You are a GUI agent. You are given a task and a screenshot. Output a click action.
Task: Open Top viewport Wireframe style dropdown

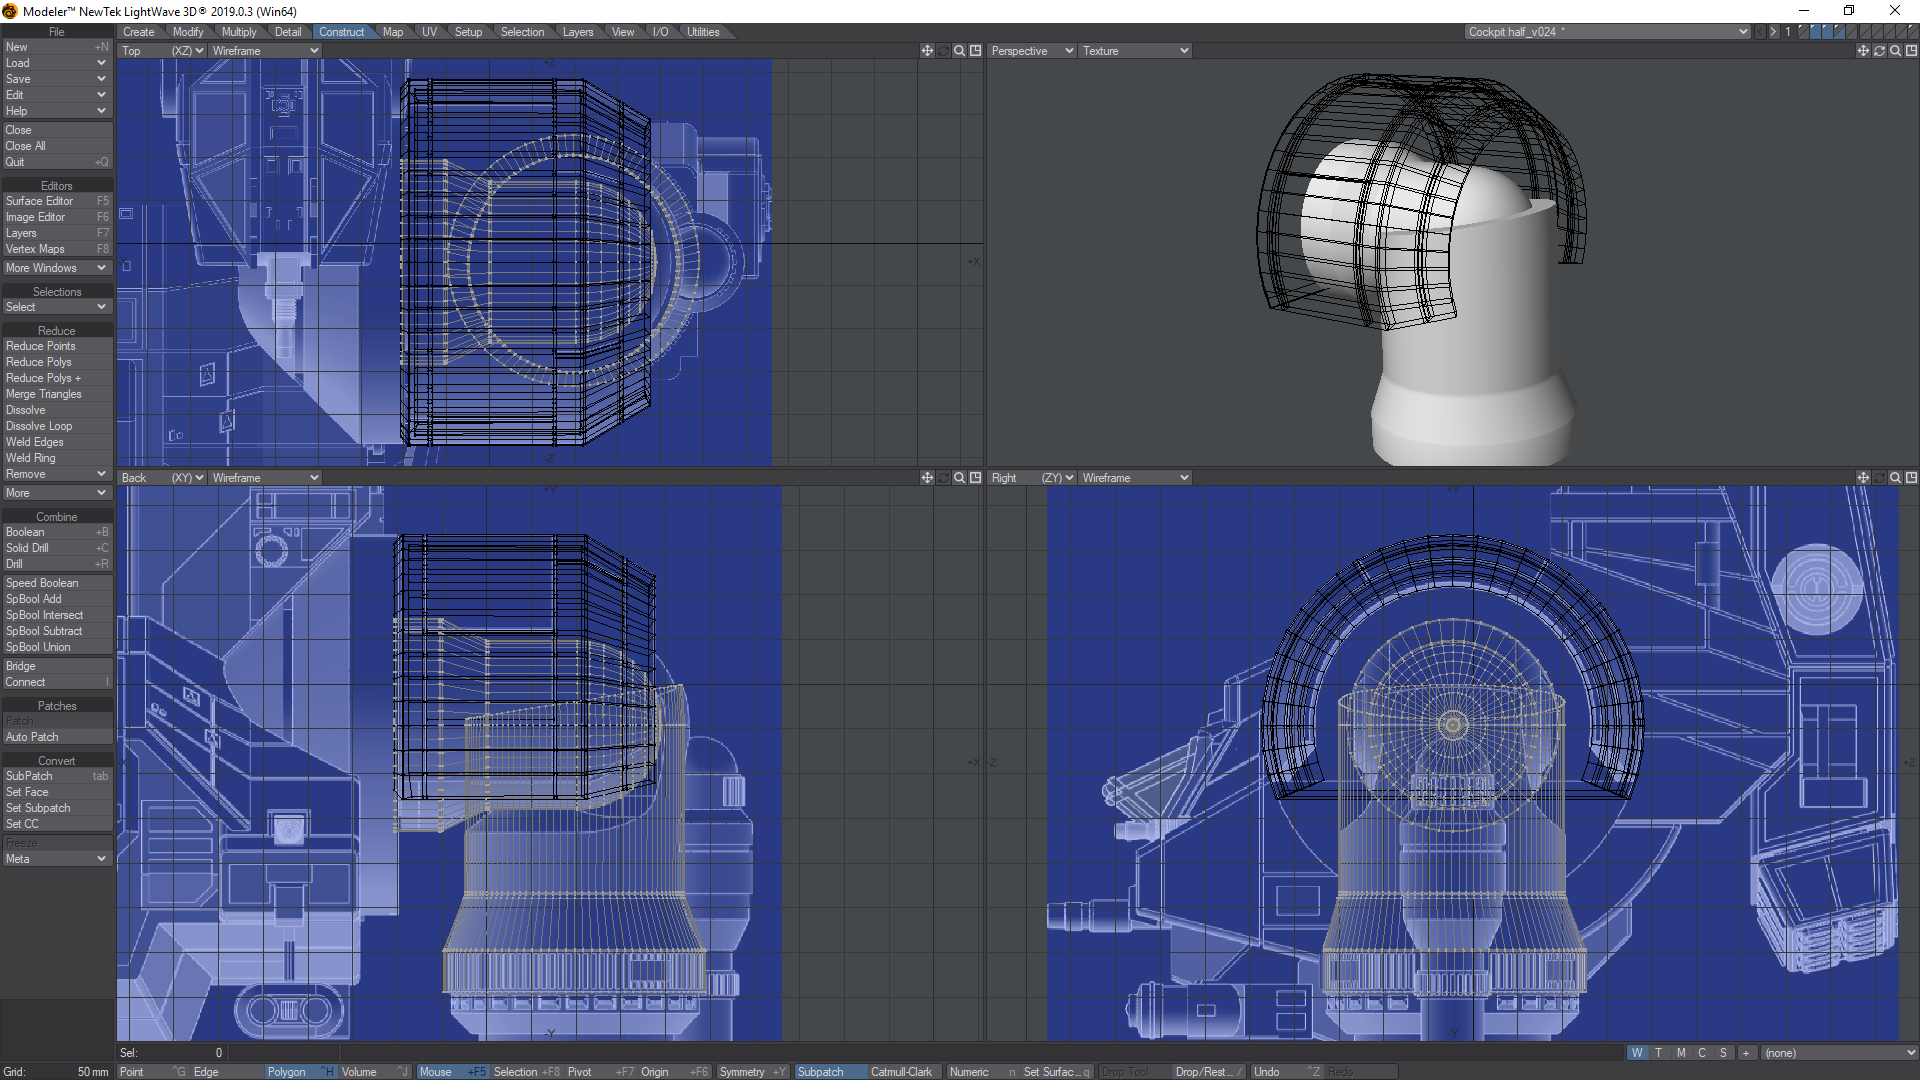(265, 51)
